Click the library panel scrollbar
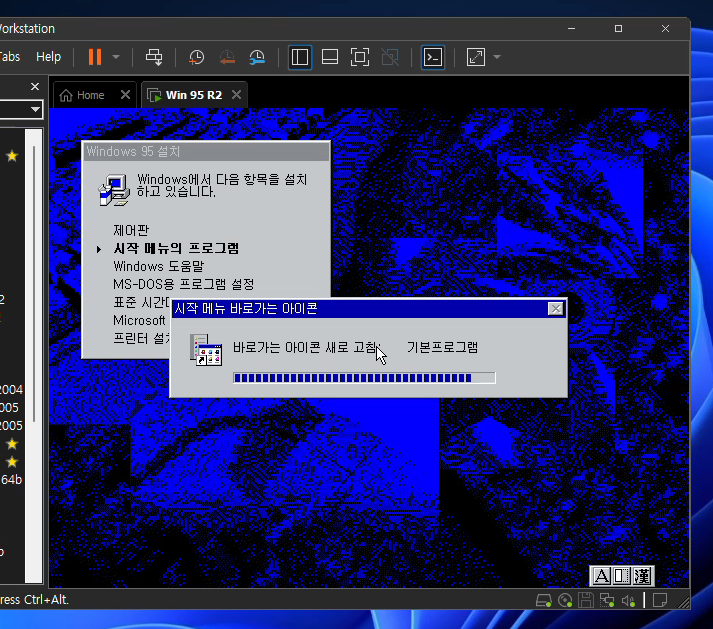The width and height of the screenshot is (713, 629). pos(34,284)
